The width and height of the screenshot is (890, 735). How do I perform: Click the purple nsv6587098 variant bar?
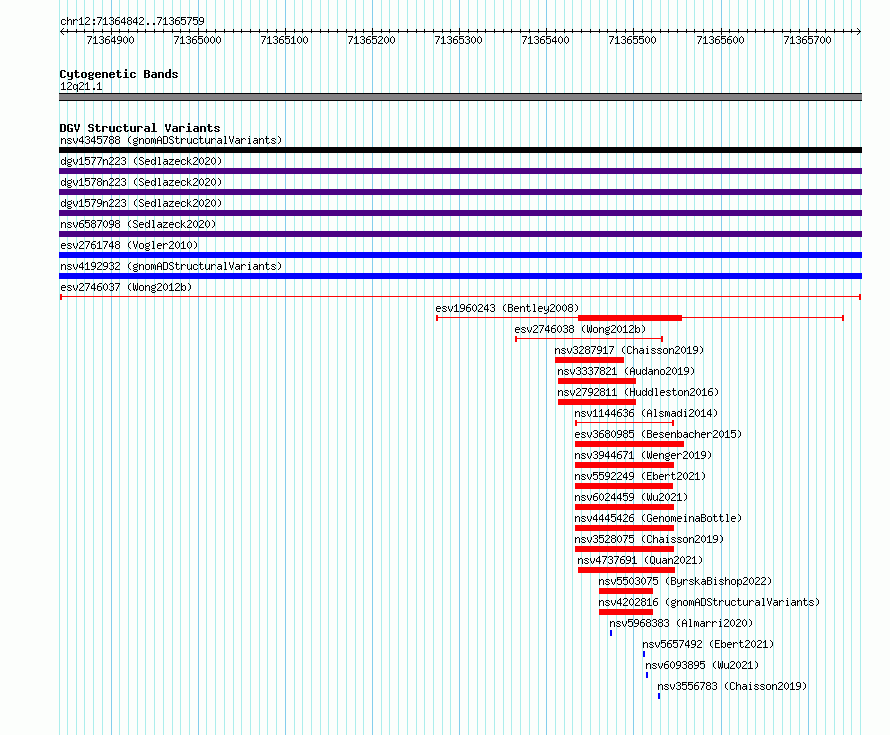(460, 234)
